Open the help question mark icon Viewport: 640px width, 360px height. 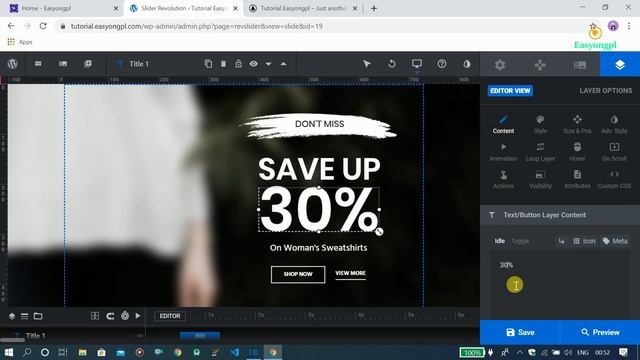pos(442,64)
